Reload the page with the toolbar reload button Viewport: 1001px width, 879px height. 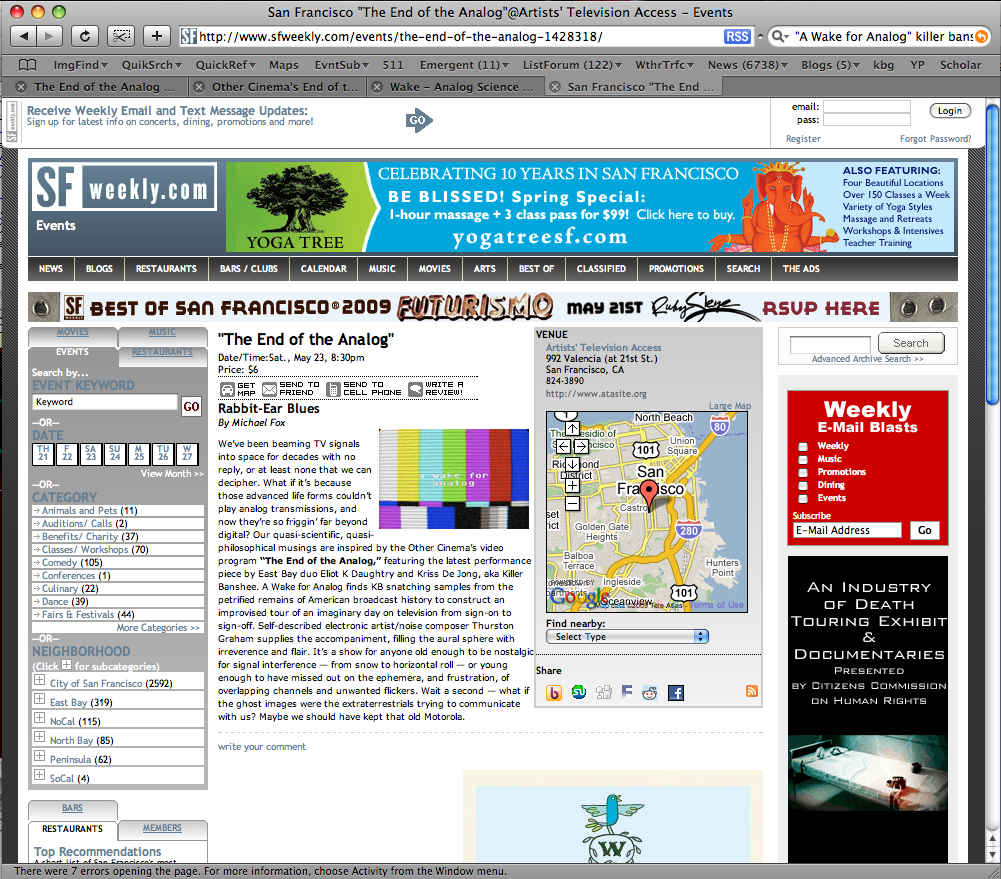pos(84,36)
